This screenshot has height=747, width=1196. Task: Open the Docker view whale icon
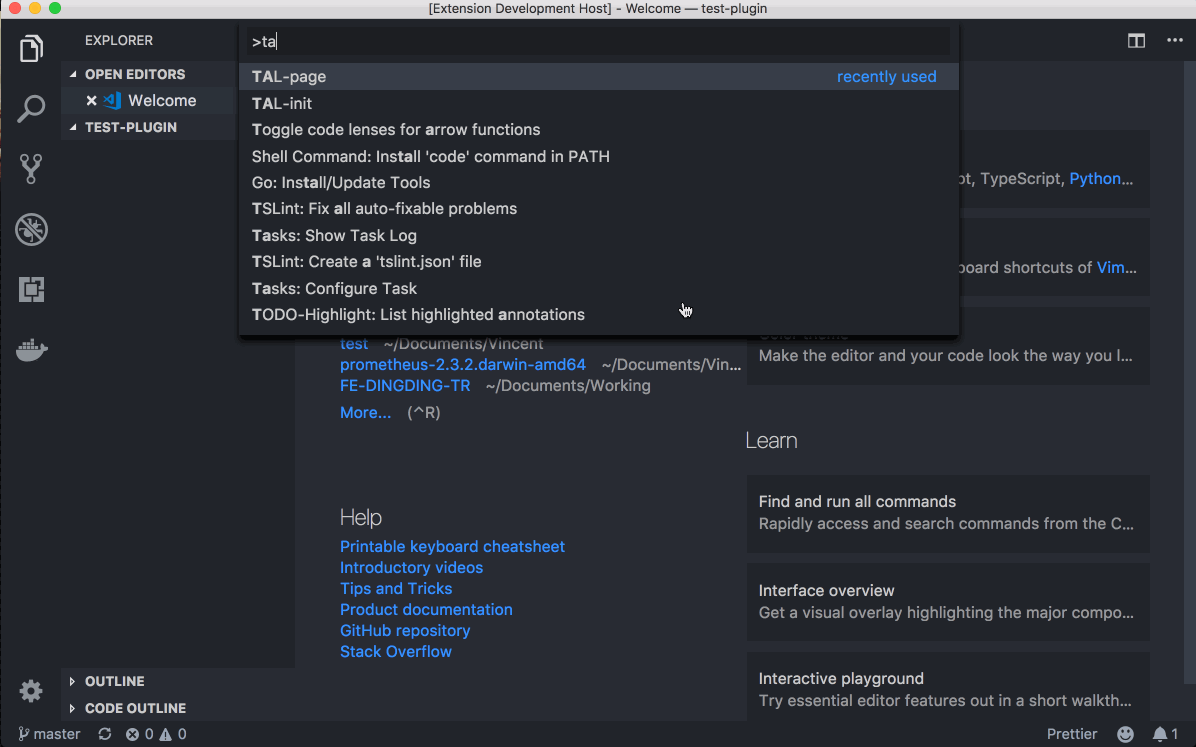(x=31, y=349)
